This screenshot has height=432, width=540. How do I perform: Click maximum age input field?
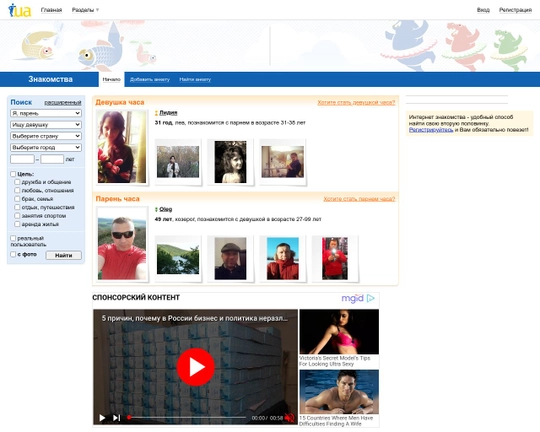[52, 159]
